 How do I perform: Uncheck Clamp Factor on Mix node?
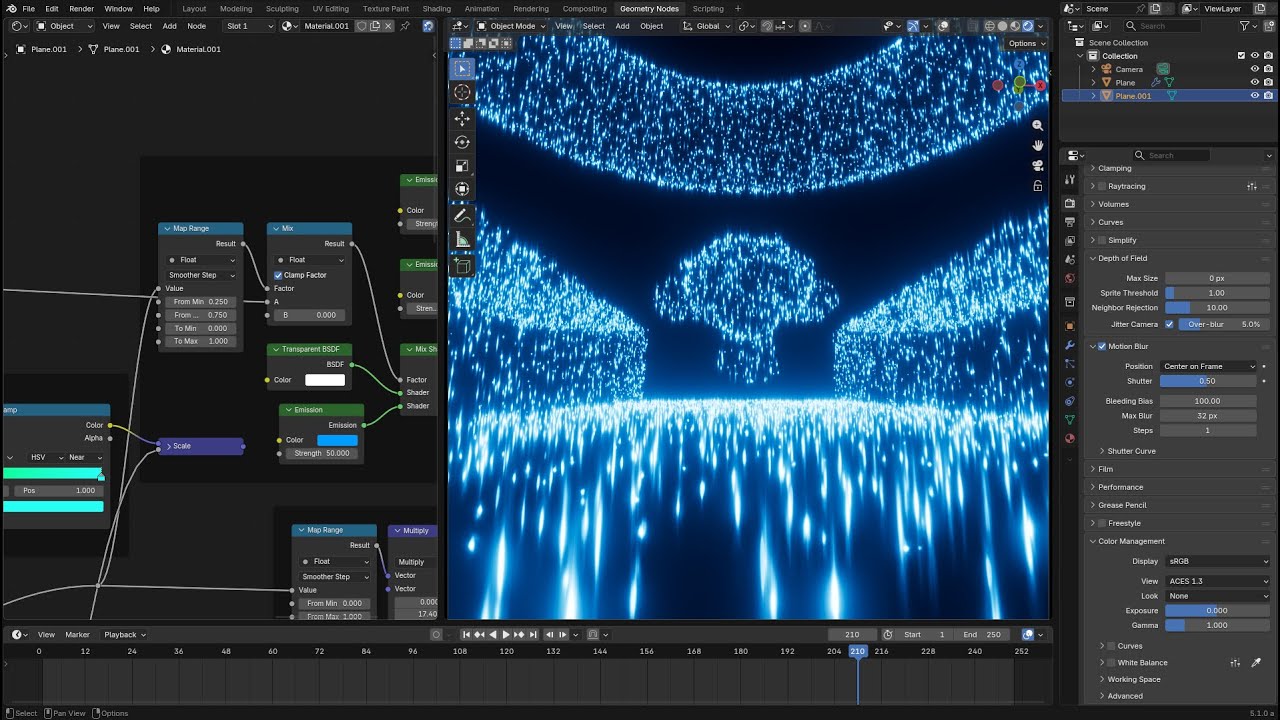tap(278, 275)
